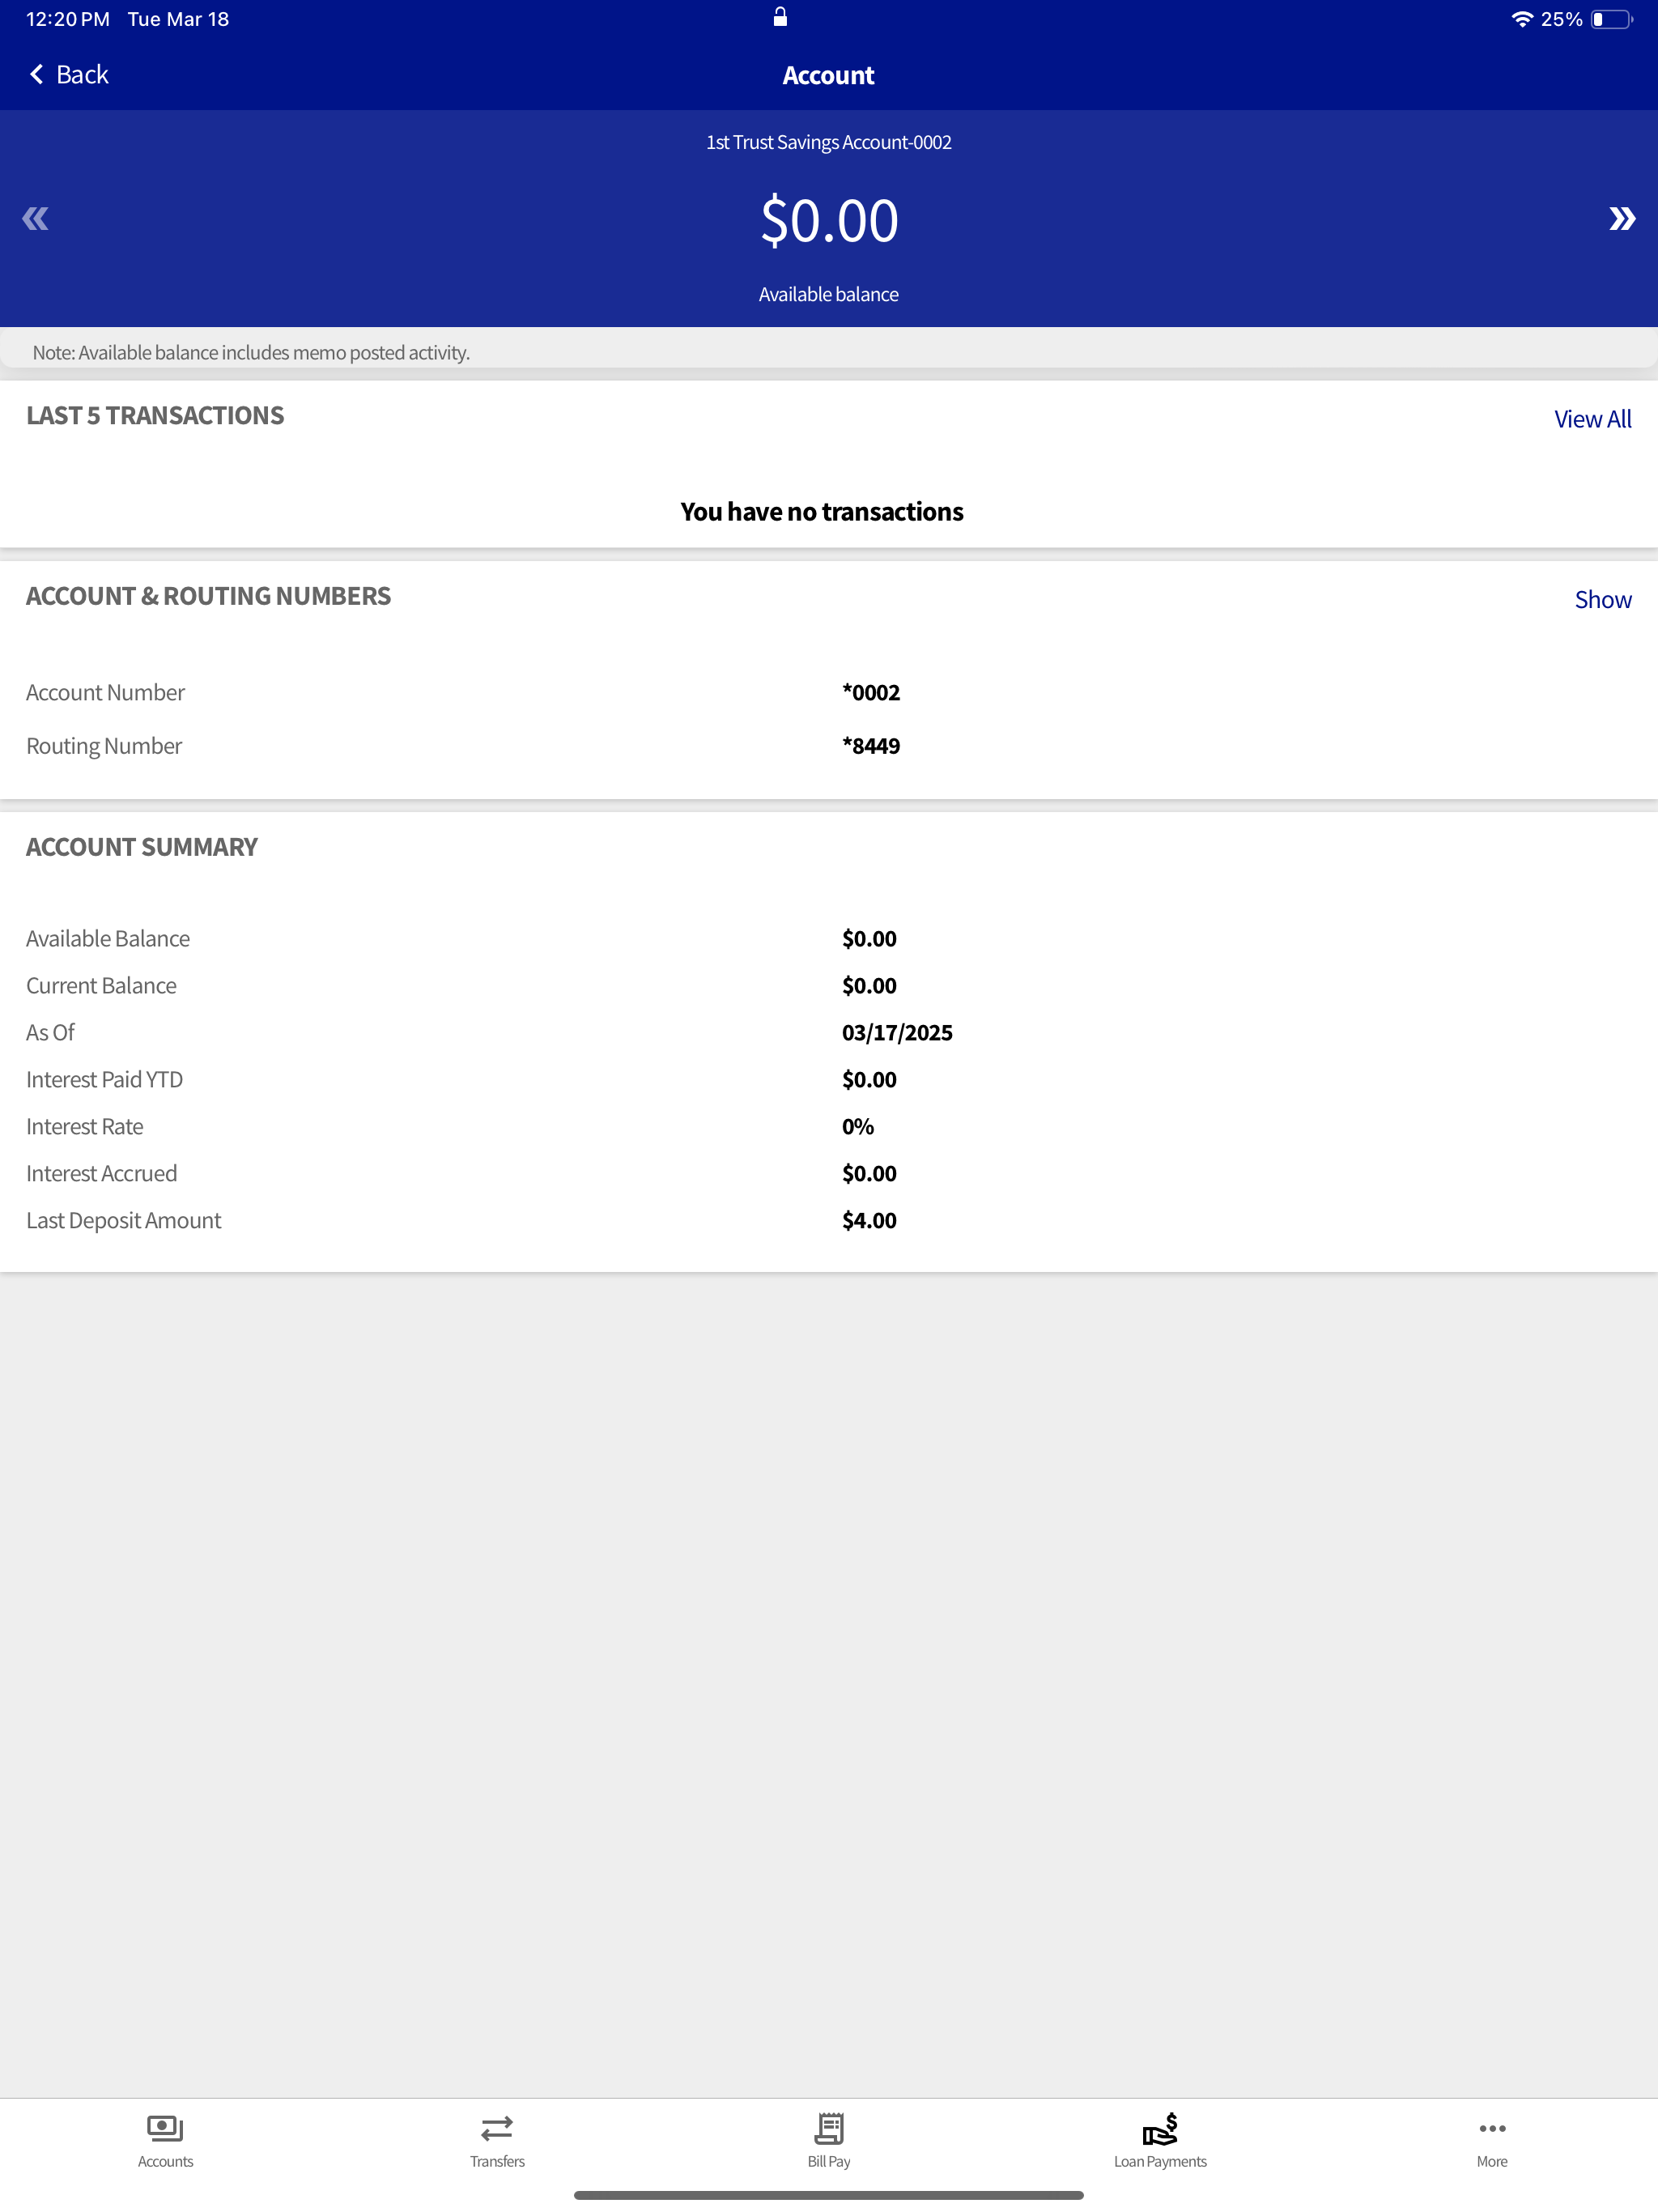Screen dimensions: 1658x2212
Task: Tap the lock icon in status bar
Action: [x=780, y=17]
